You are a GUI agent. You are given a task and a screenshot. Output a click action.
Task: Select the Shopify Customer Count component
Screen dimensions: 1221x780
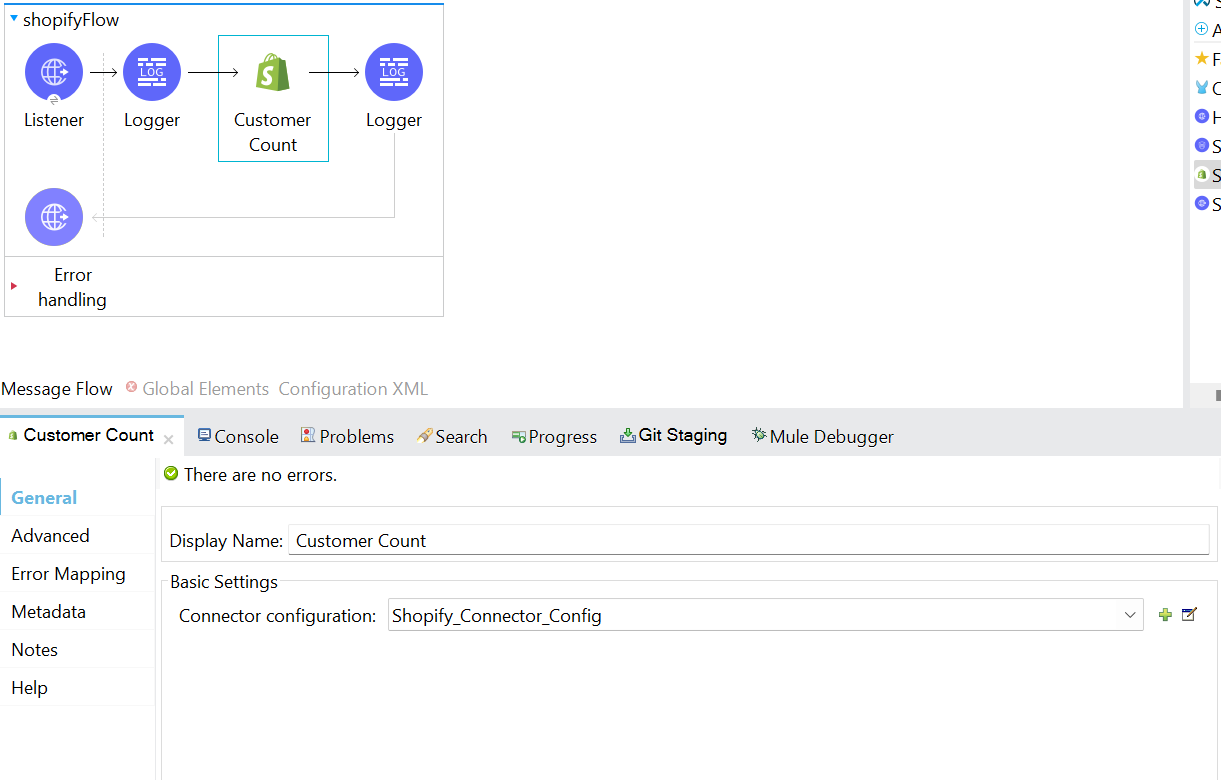273,74
